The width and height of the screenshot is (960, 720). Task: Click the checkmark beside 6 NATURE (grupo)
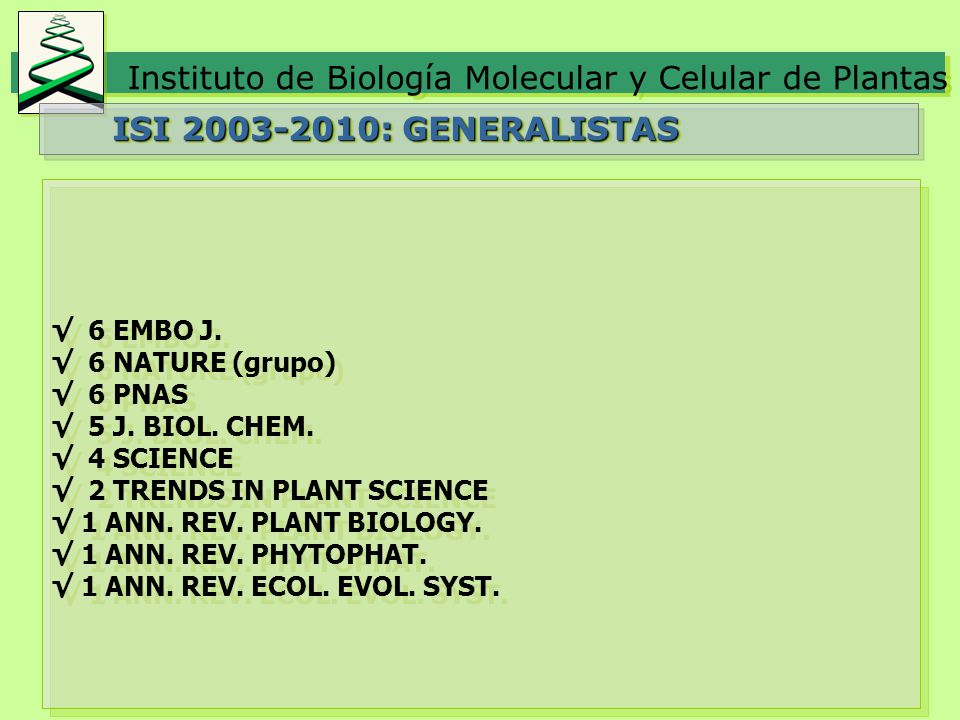point(63,361)
